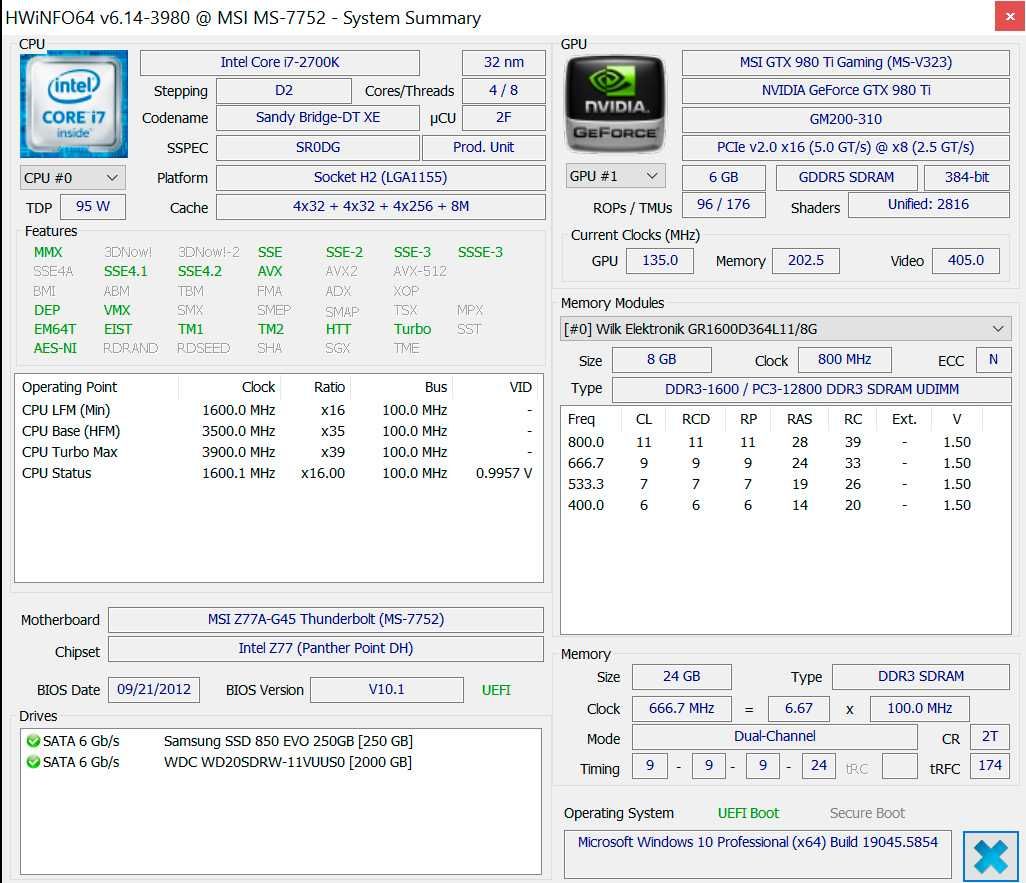Click the Memory clock value 202.5
The image size is (1026, 883).
[805, 261]
